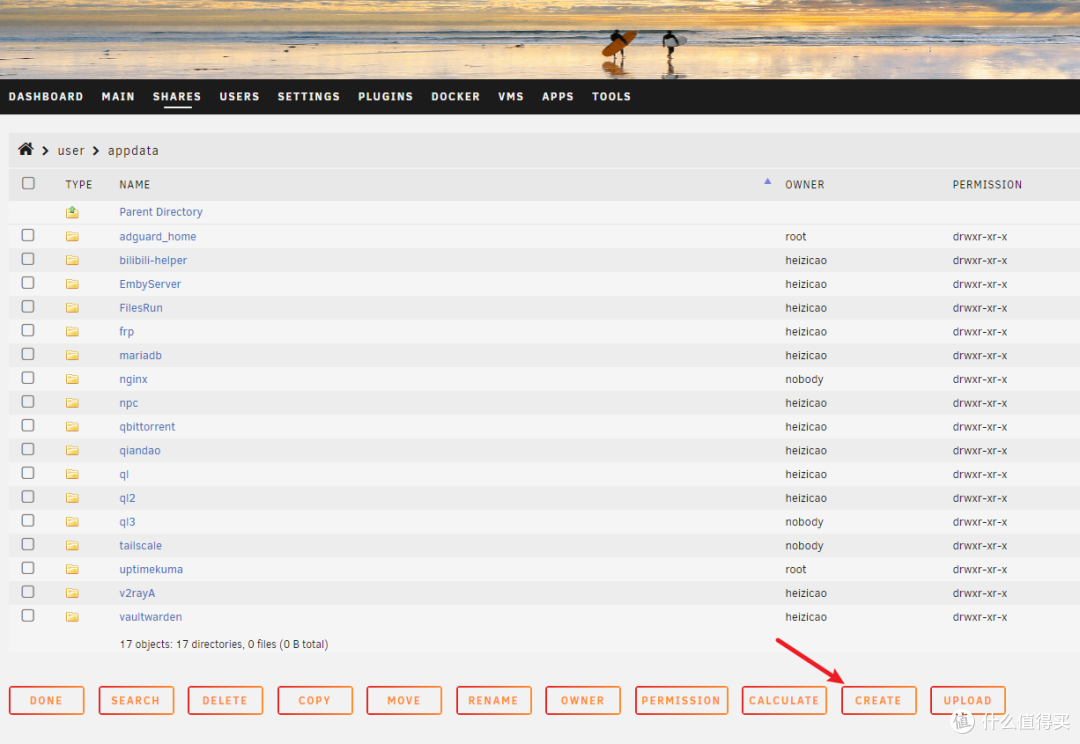
Task: Click the uptimekuma folder icon
Action: 72,569
